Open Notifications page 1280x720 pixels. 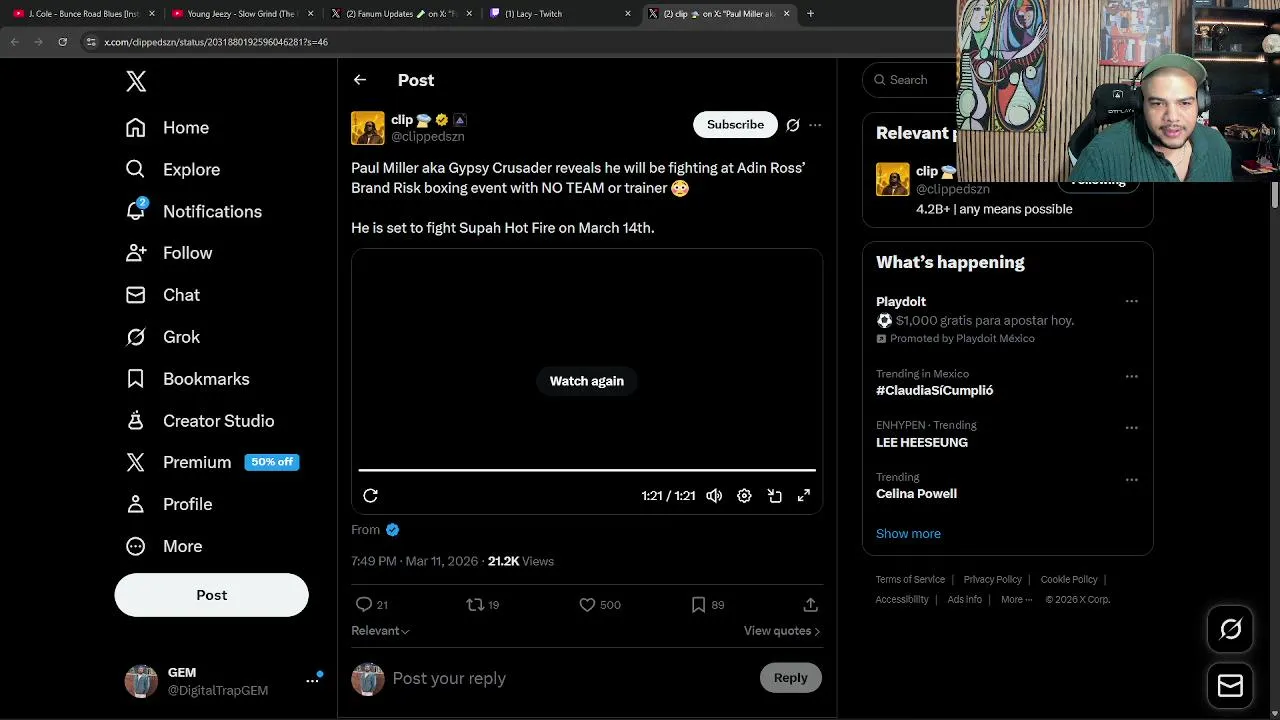tap(193, 212)
